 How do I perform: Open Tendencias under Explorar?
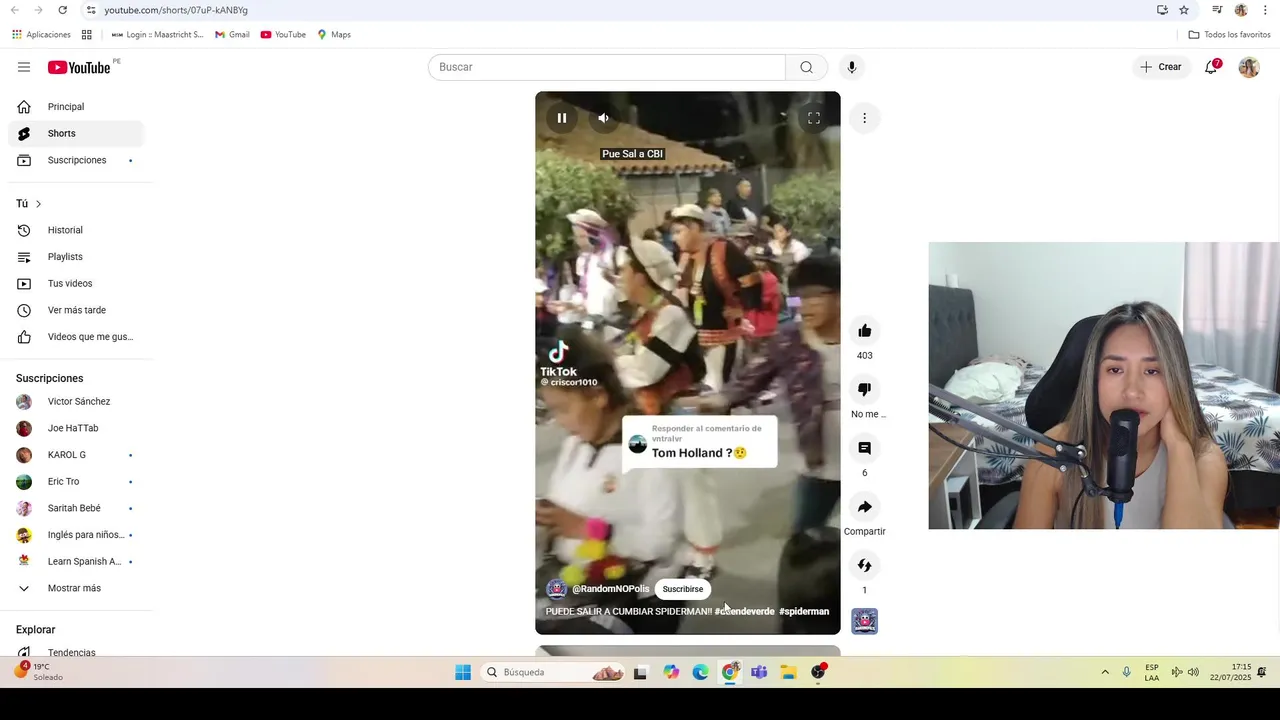(76, 652)
